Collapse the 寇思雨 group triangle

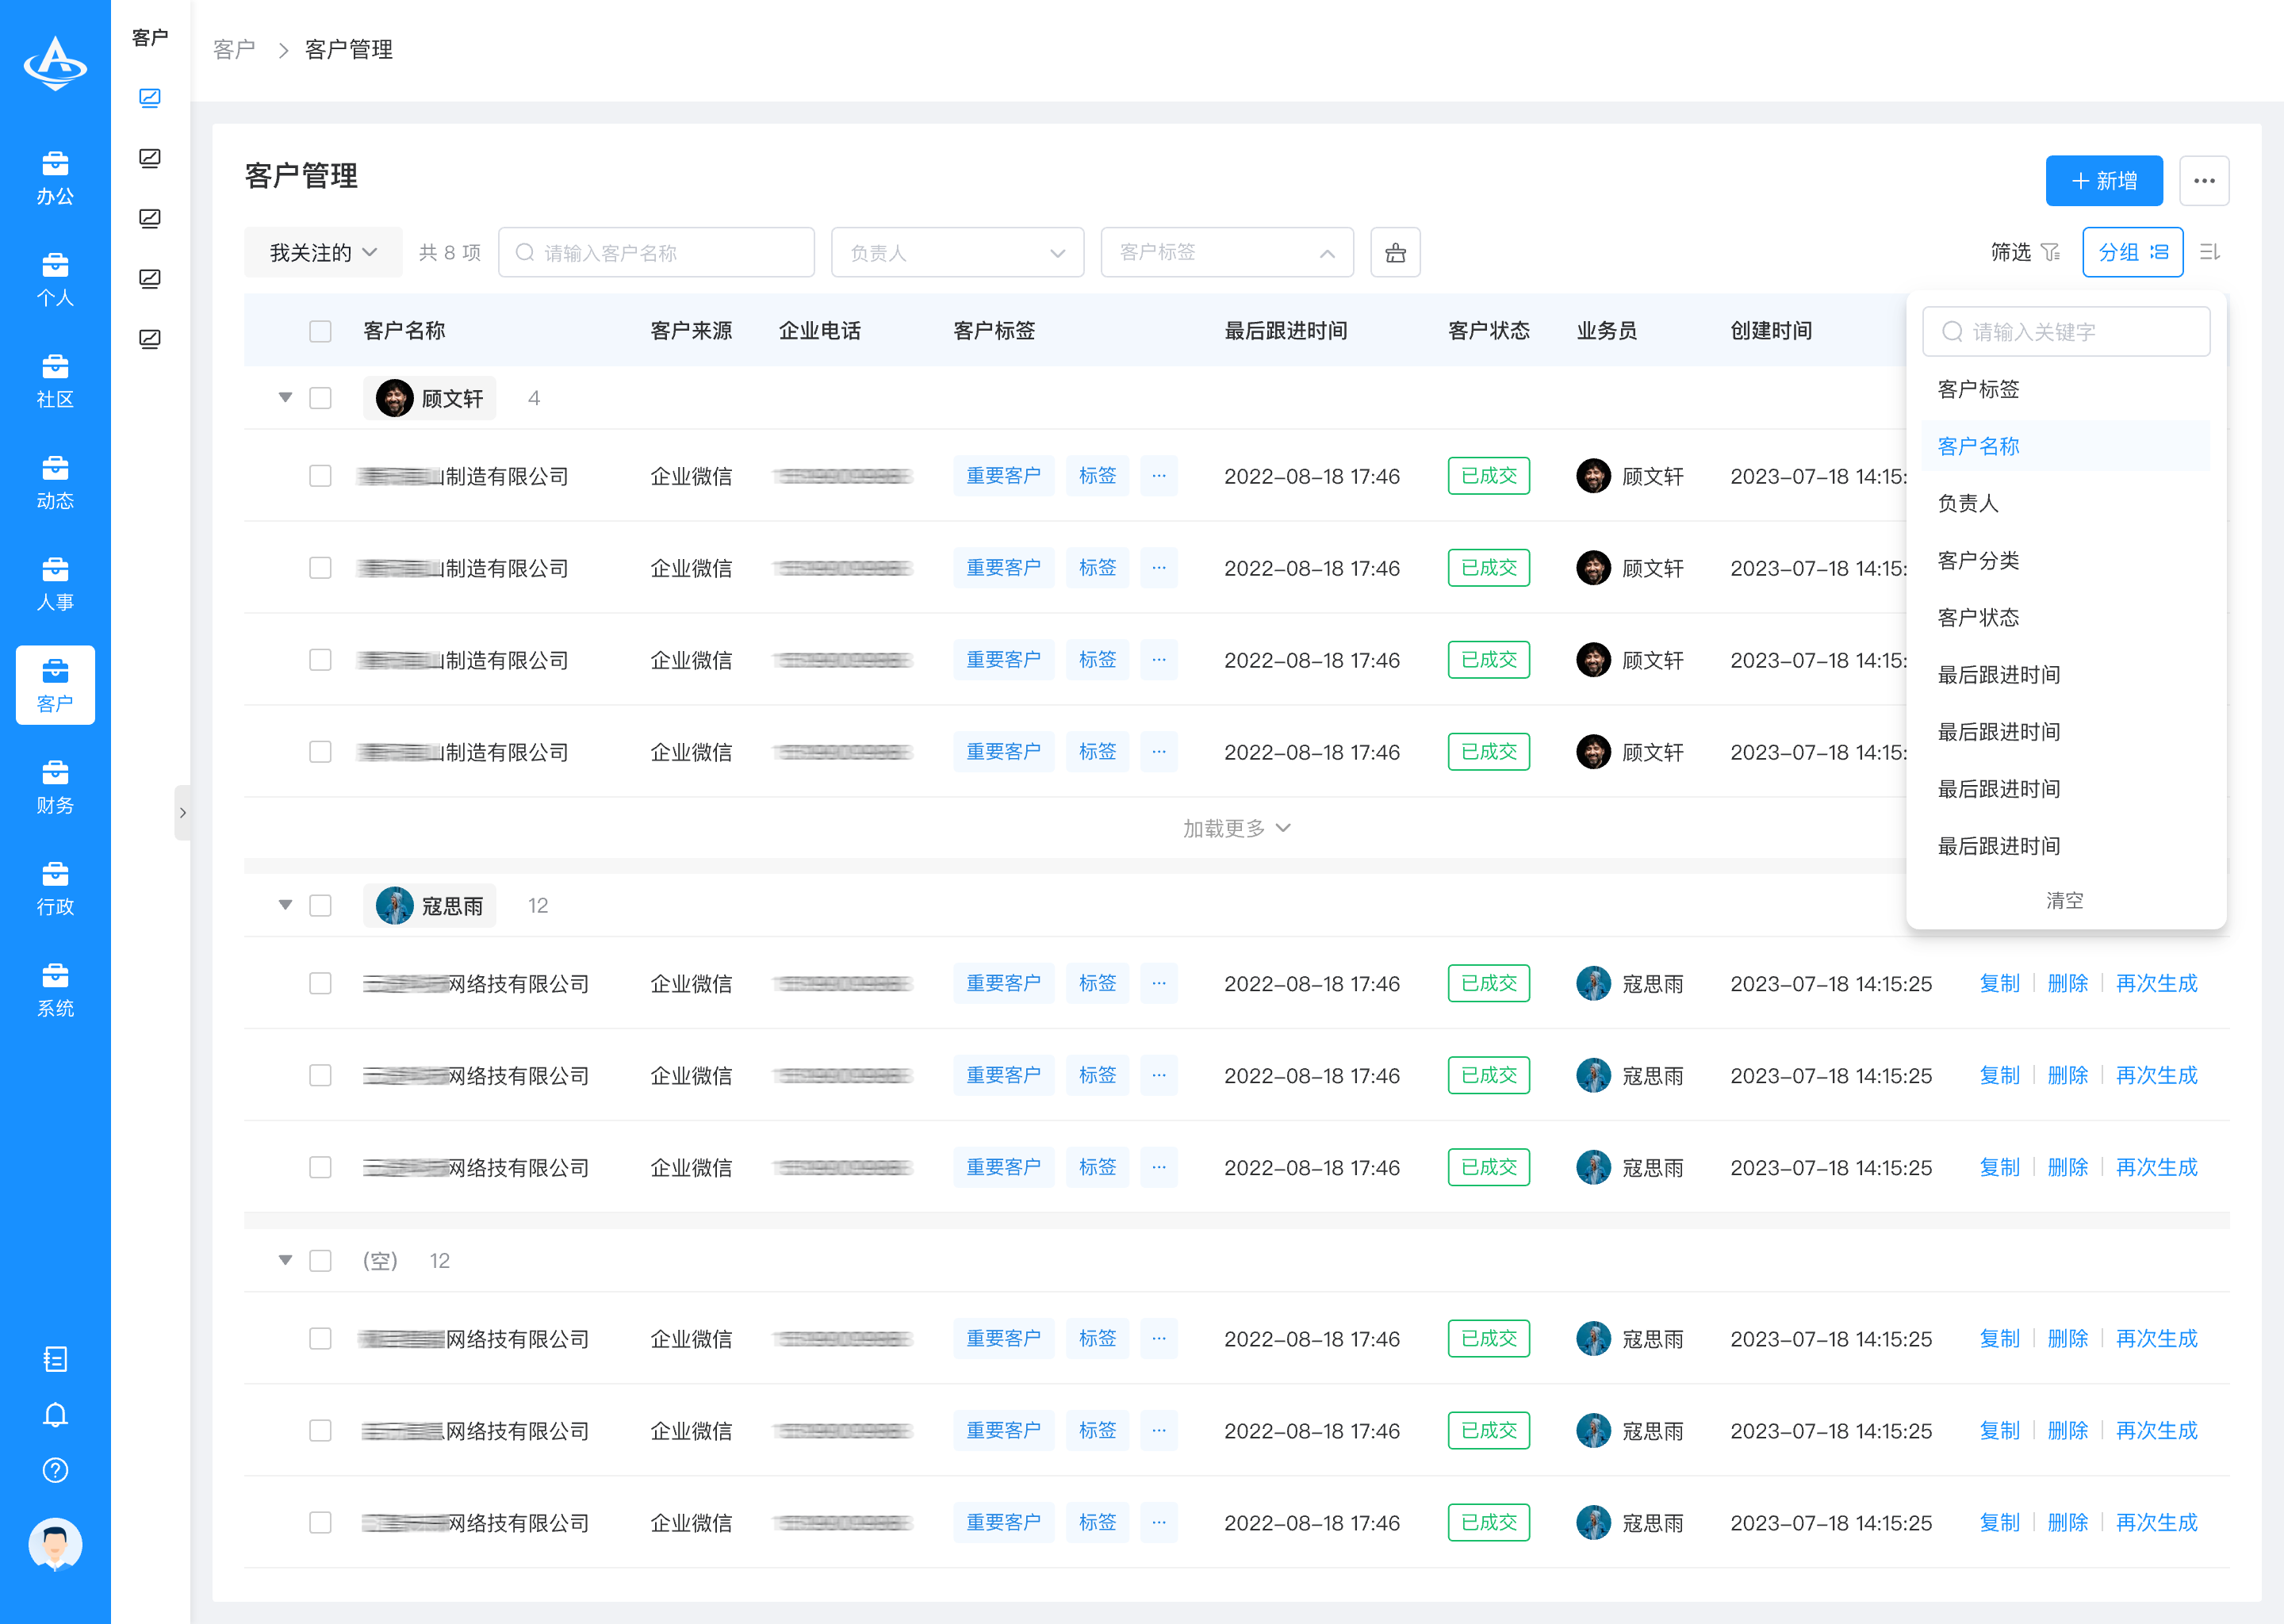click(285, 905)
